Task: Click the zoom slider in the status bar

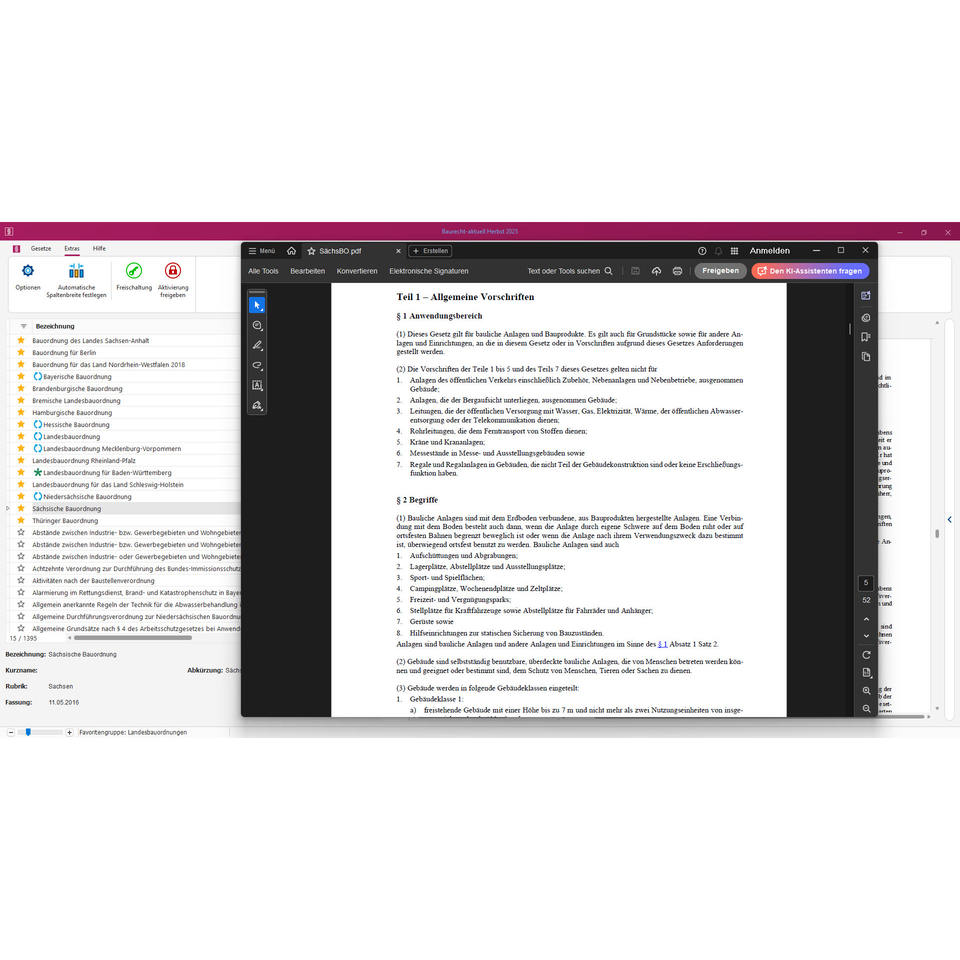Action: [40, 732]
